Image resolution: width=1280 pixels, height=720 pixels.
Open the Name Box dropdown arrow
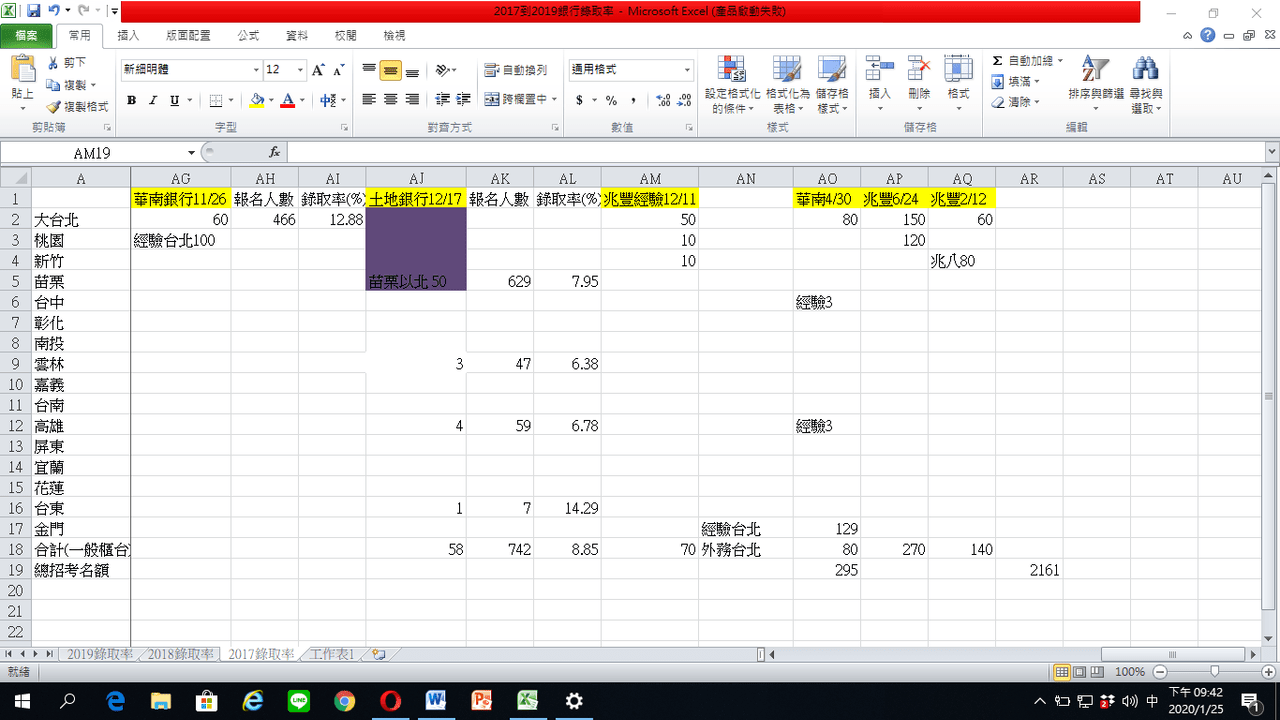pyautogui.click(x=190, y=153)
